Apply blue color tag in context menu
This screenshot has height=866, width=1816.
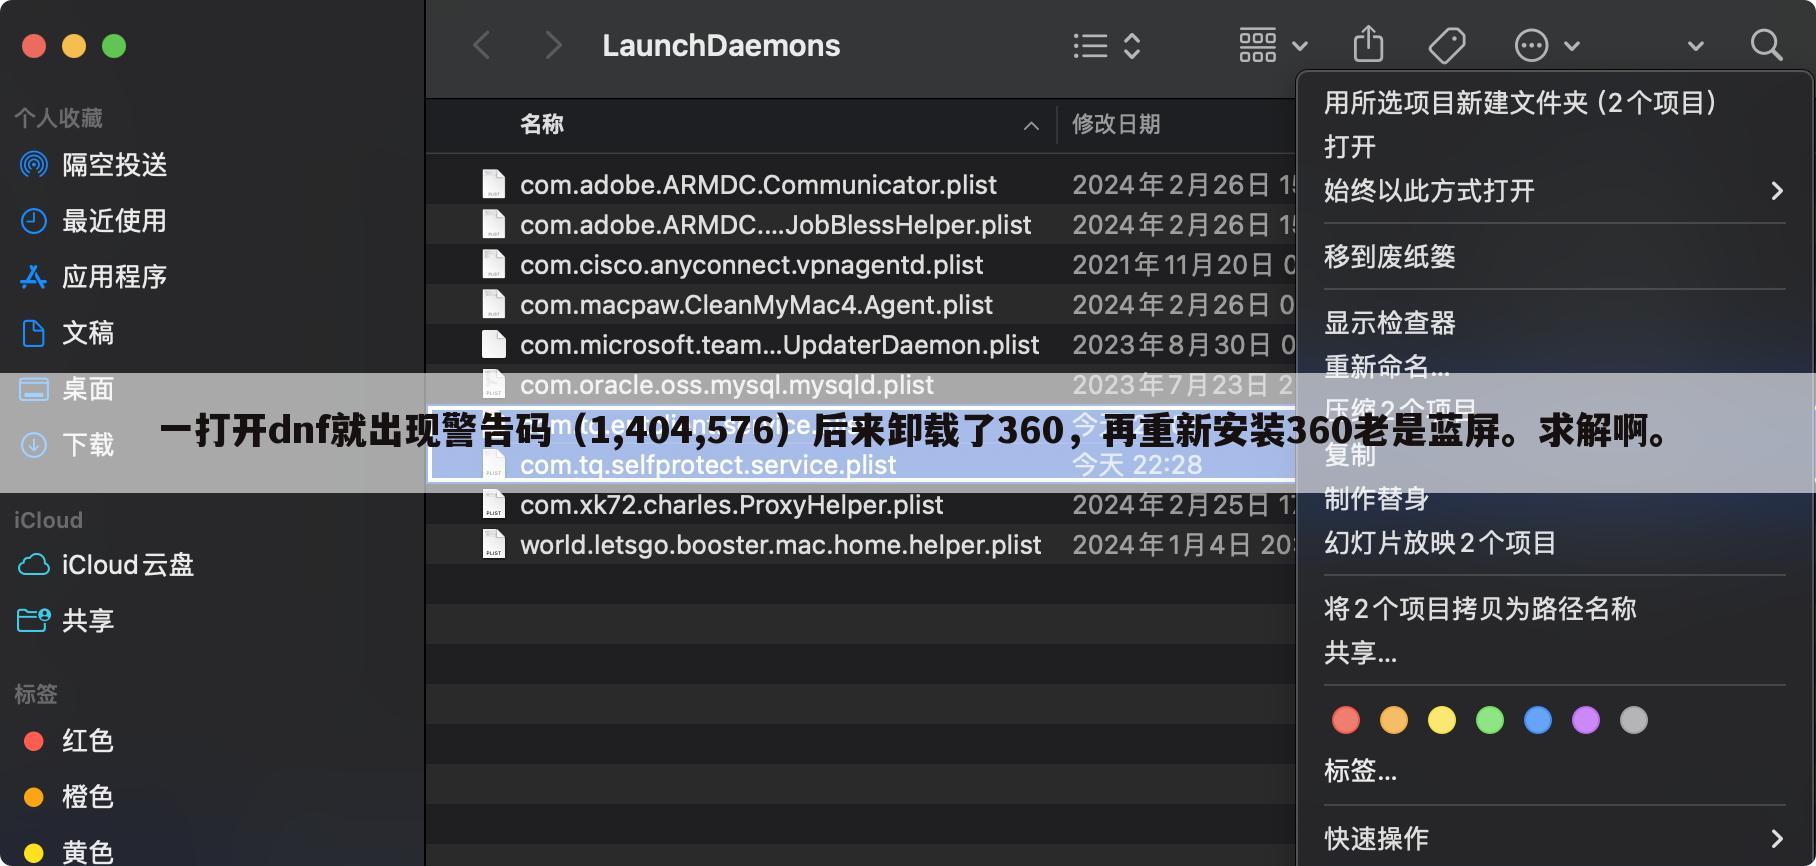coord(1538,720)
